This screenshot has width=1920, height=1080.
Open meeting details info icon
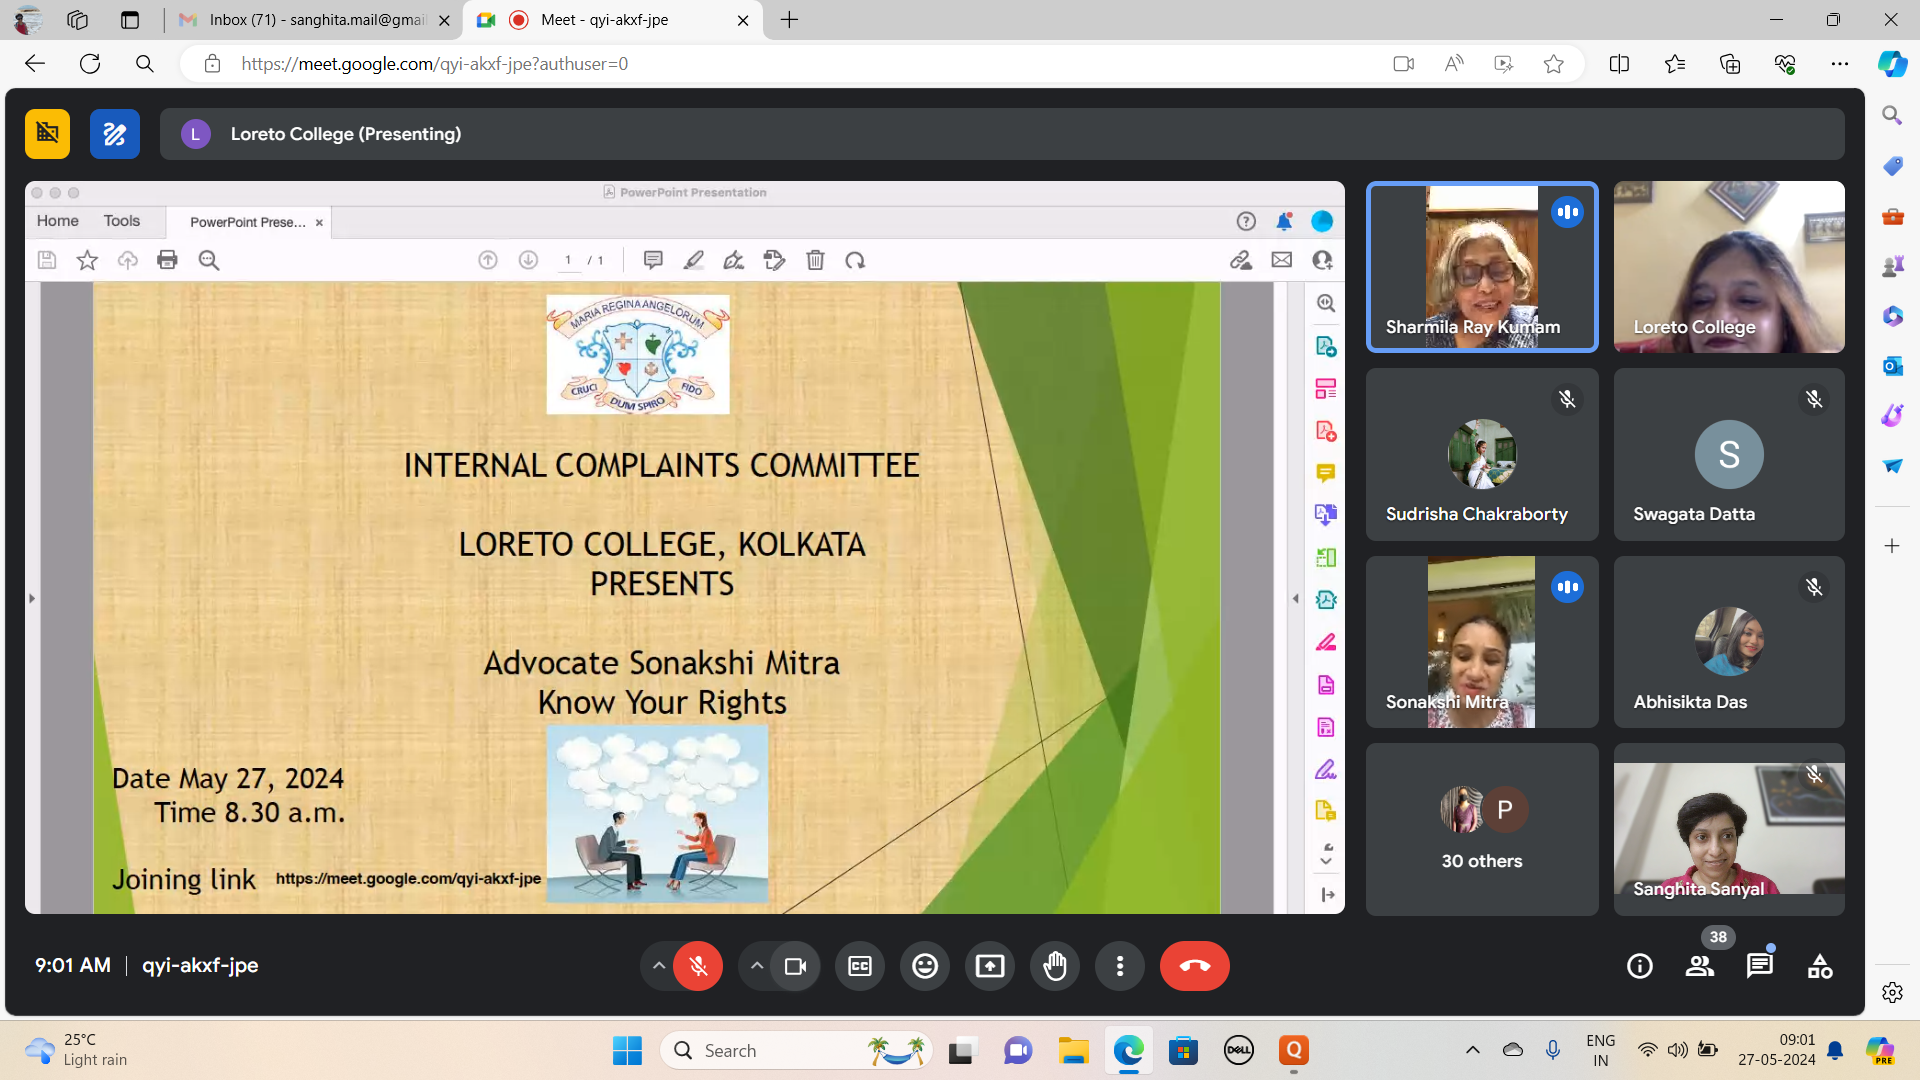click(1639, 966)
